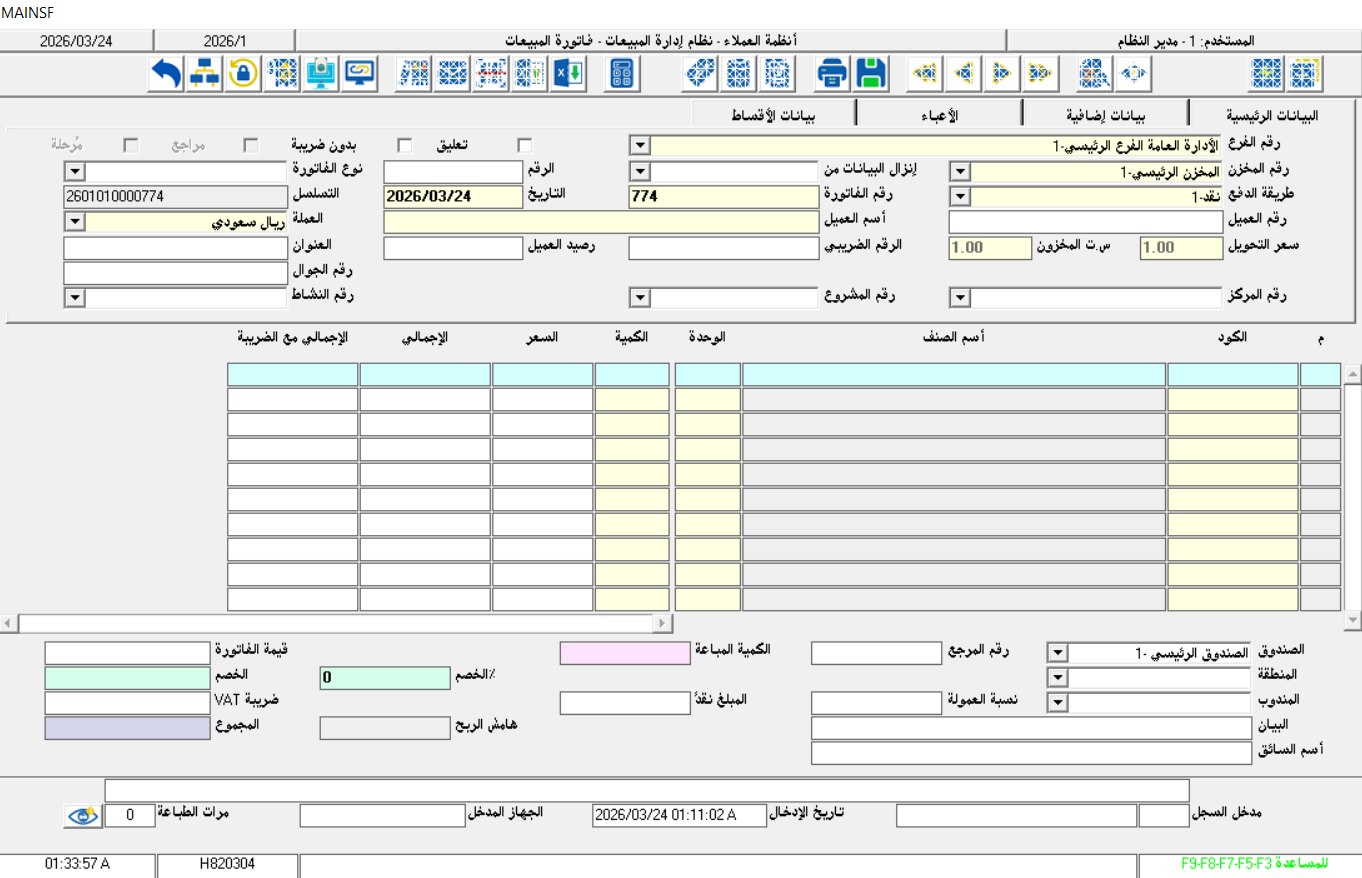The height and width of the screenshot is (878, 1362).
Task: Click the blue undo arrow icon
Action: [x=166, y=73]
